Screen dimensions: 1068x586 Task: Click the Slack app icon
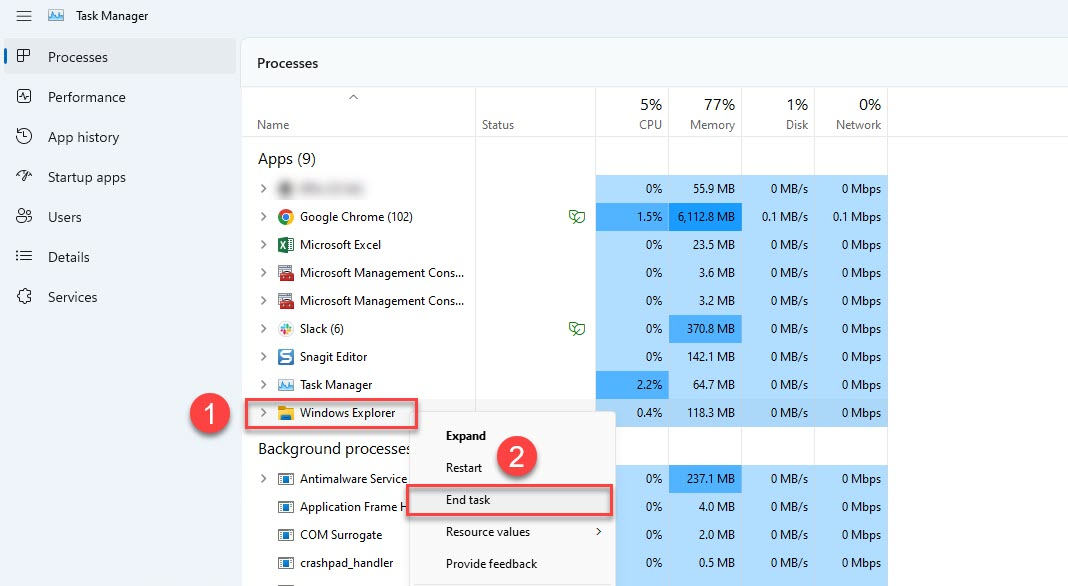coord(285,329)
